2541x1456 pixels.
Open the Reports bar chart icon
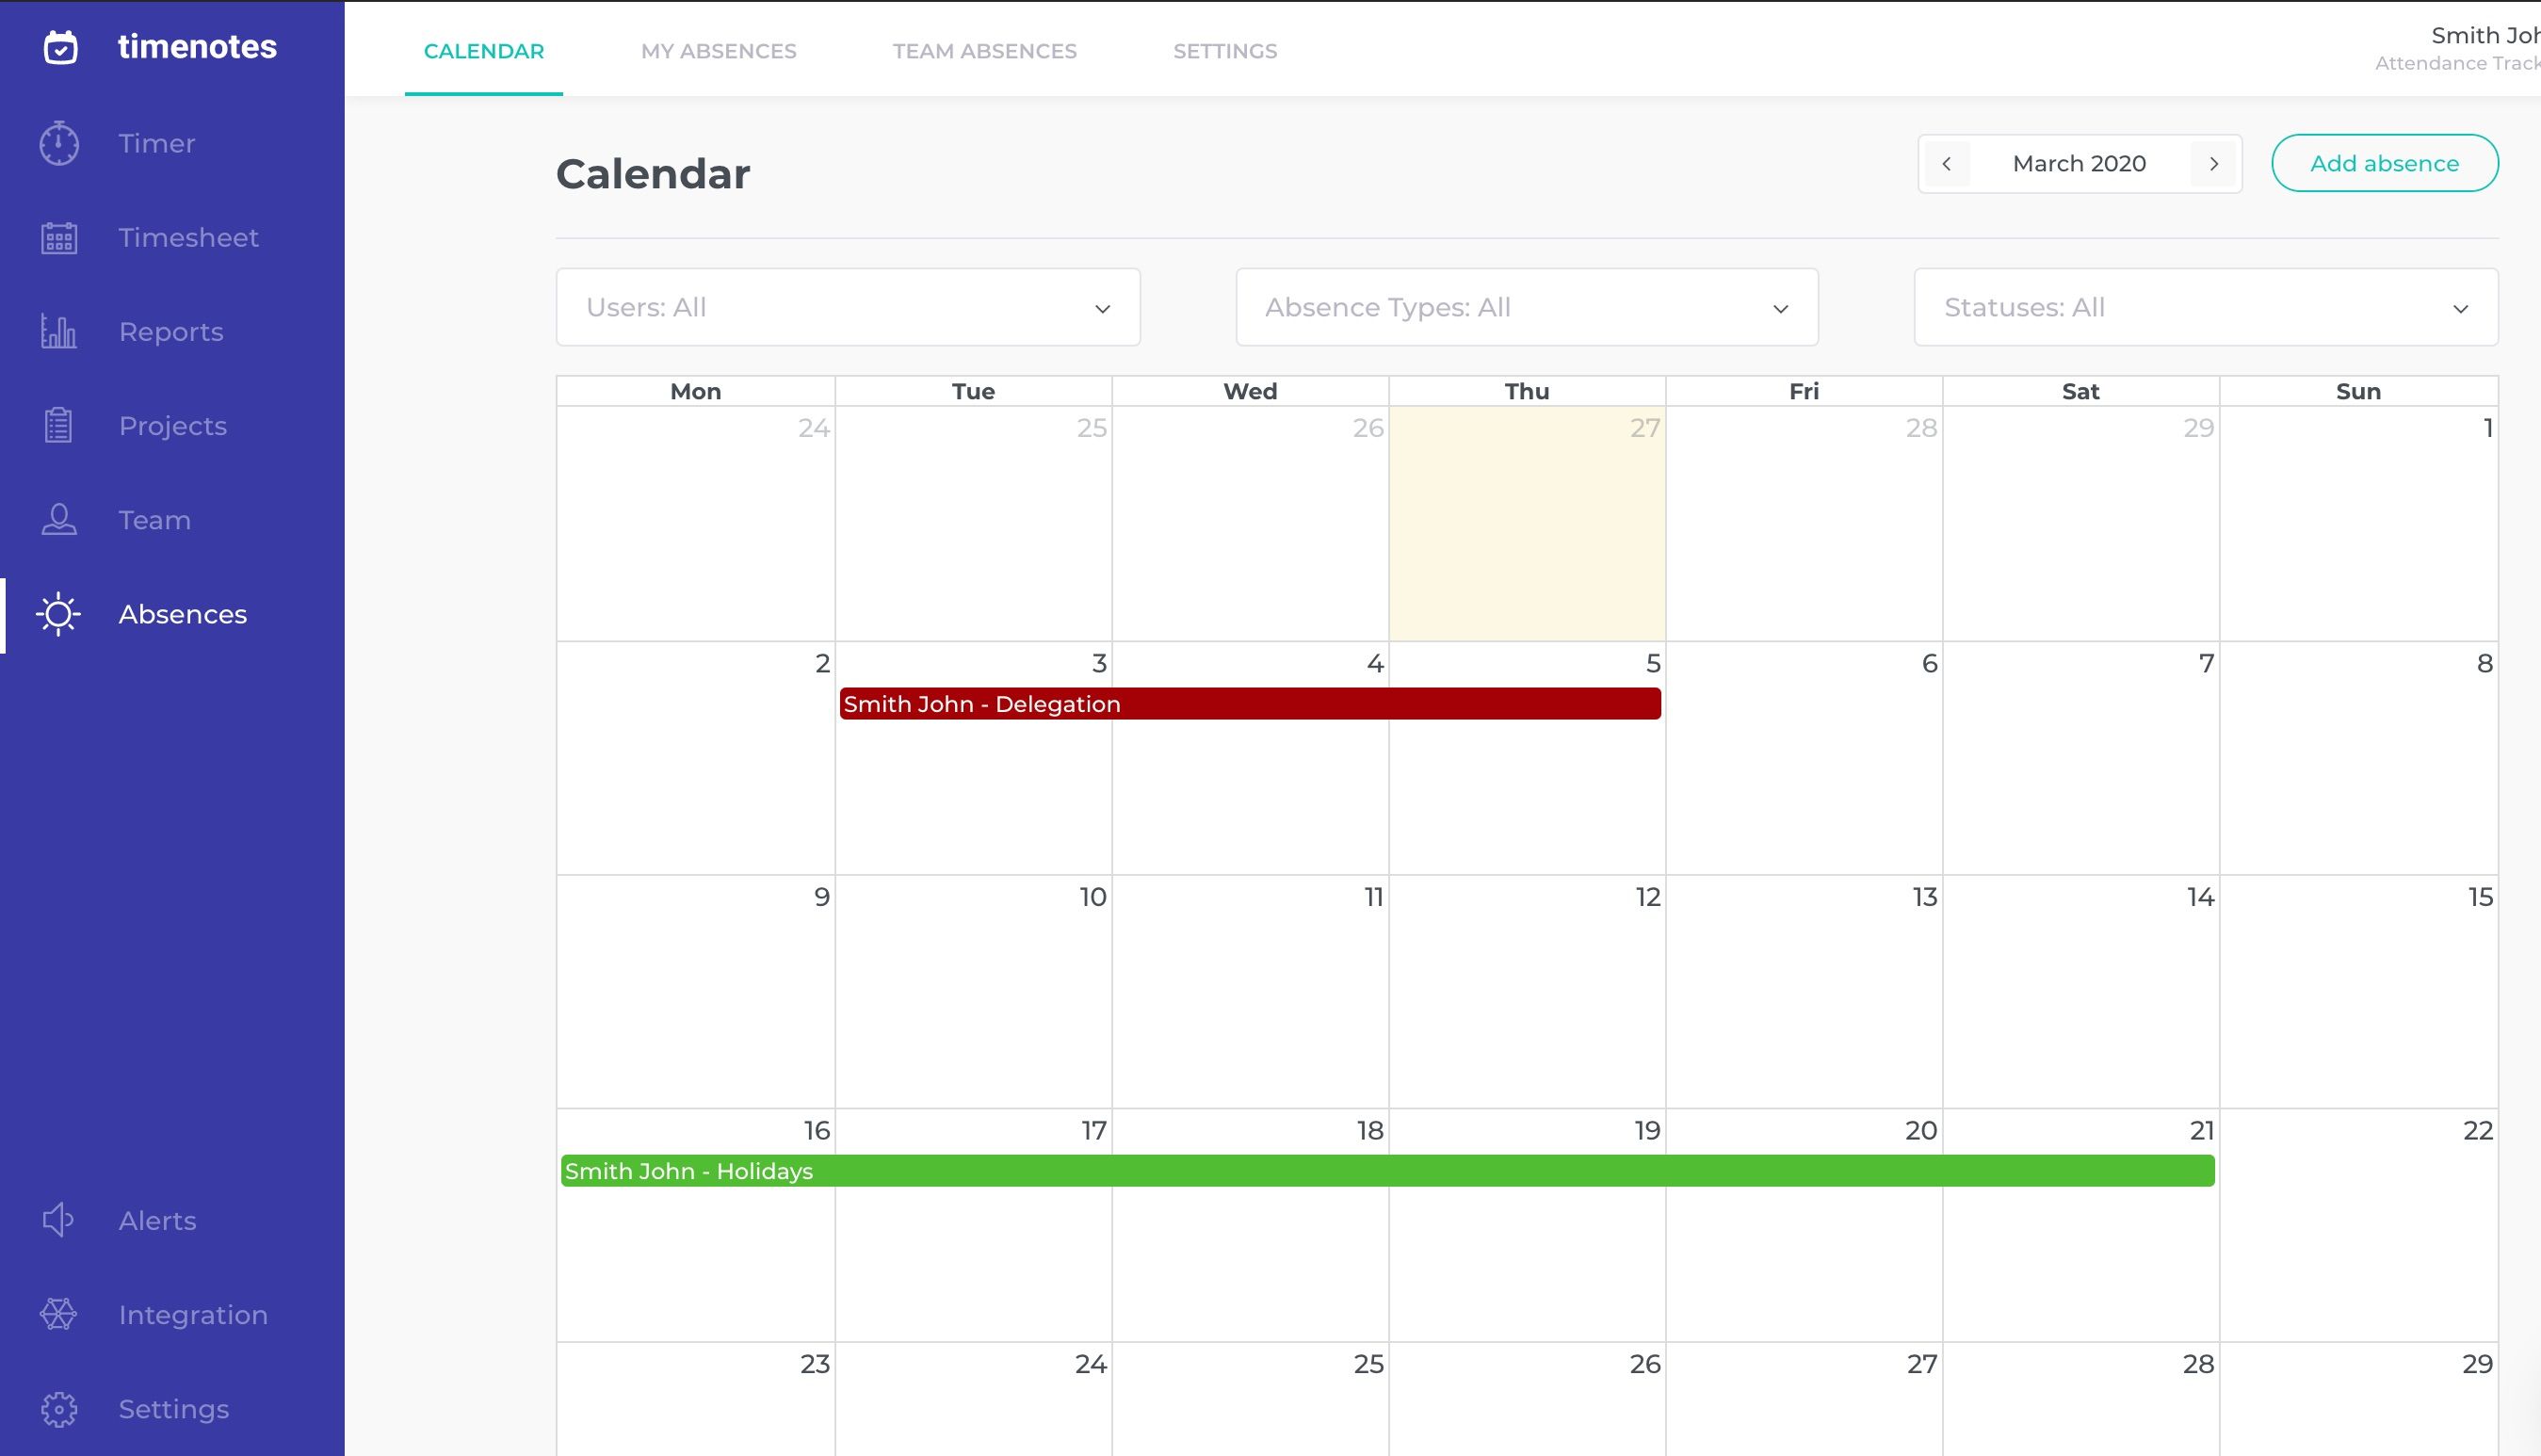59,332
